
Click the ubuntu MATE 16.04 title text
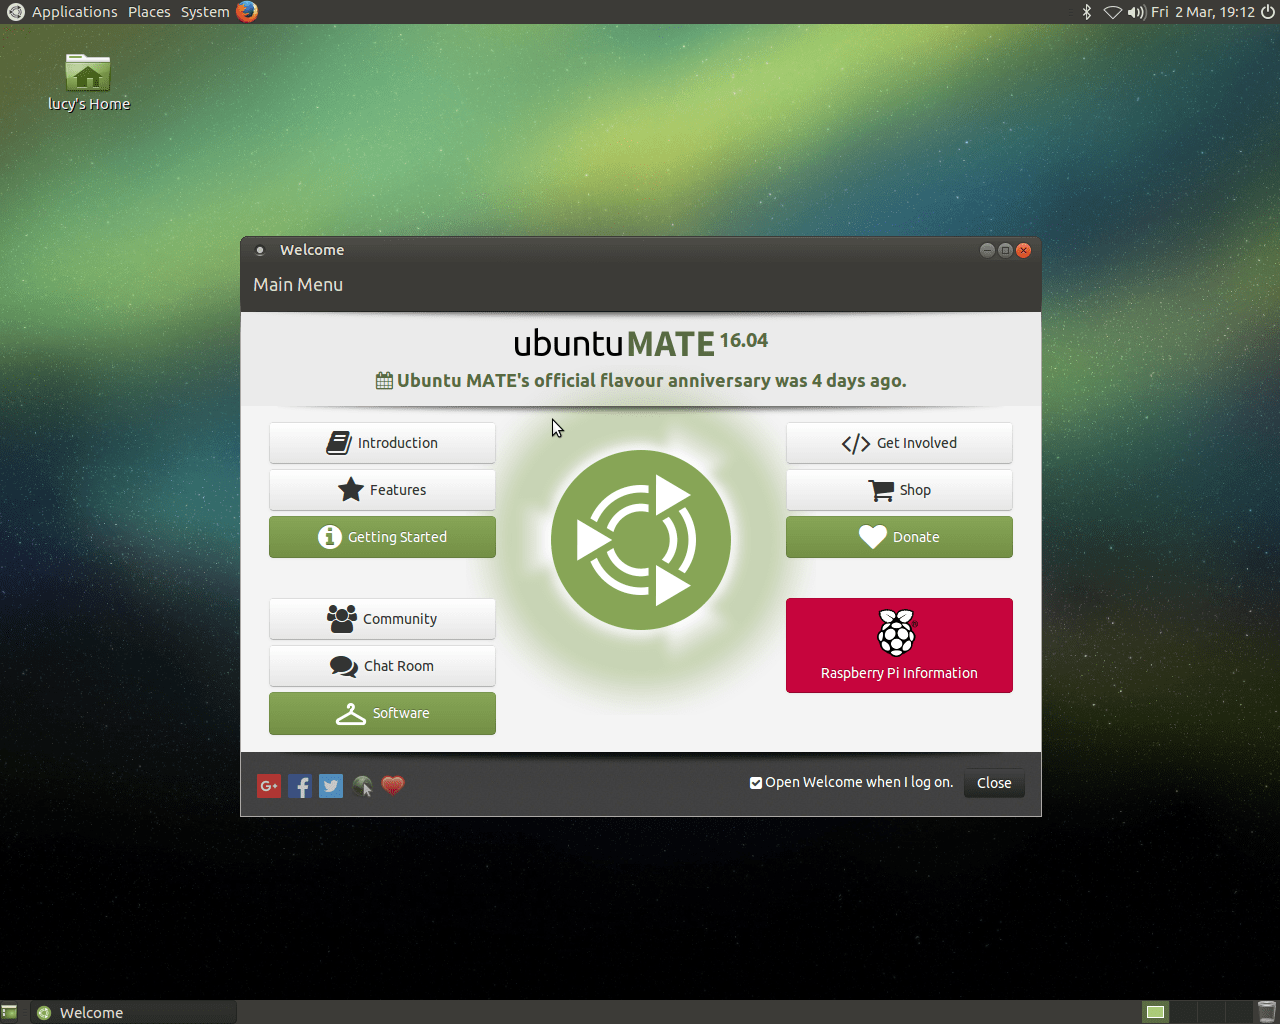pos(641,343)
